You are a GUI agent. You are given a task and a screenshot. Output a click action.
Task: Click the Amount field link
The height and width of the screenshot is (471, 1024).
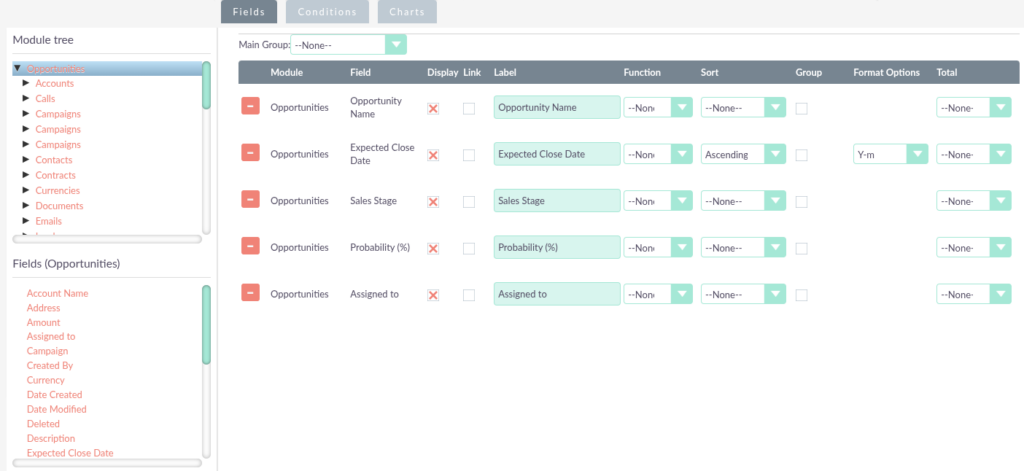click(43, 323)
